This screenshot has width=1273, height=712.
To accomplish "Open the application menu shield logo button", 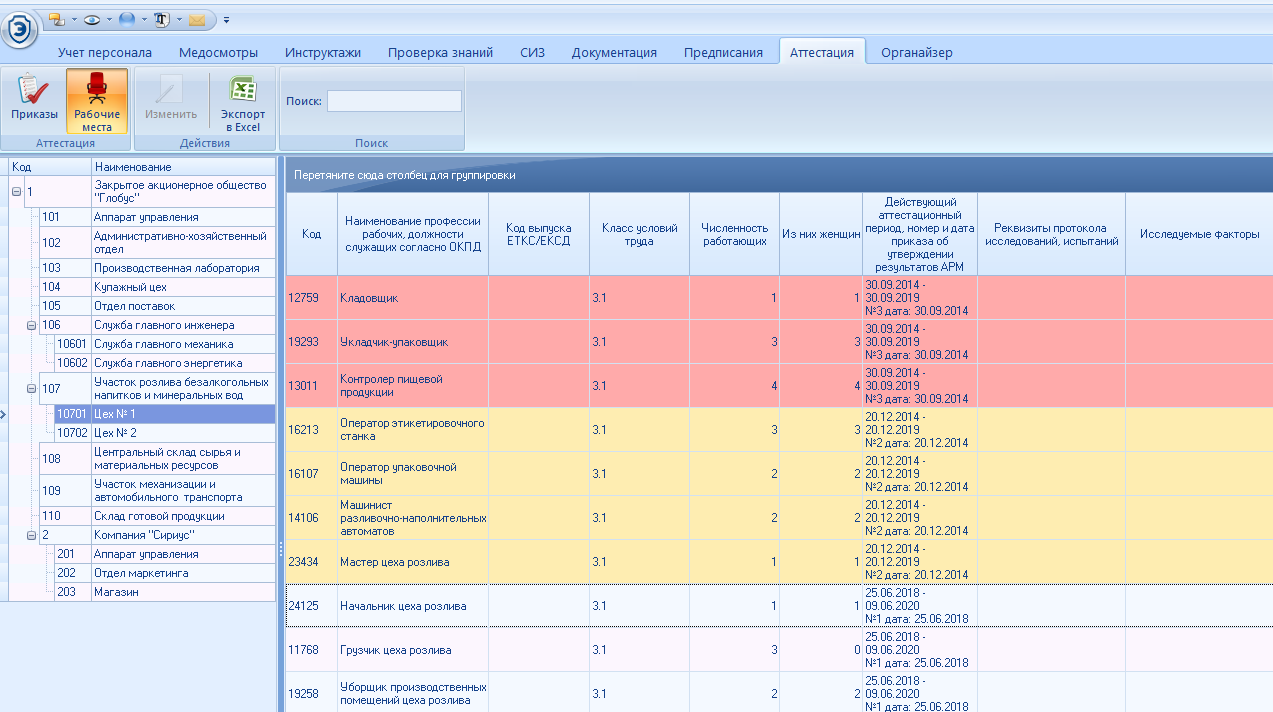I will [19, 29].
